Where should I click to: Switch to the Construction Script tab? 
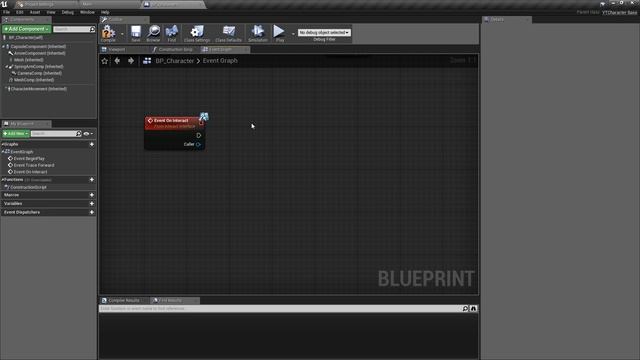pos(173,49)
